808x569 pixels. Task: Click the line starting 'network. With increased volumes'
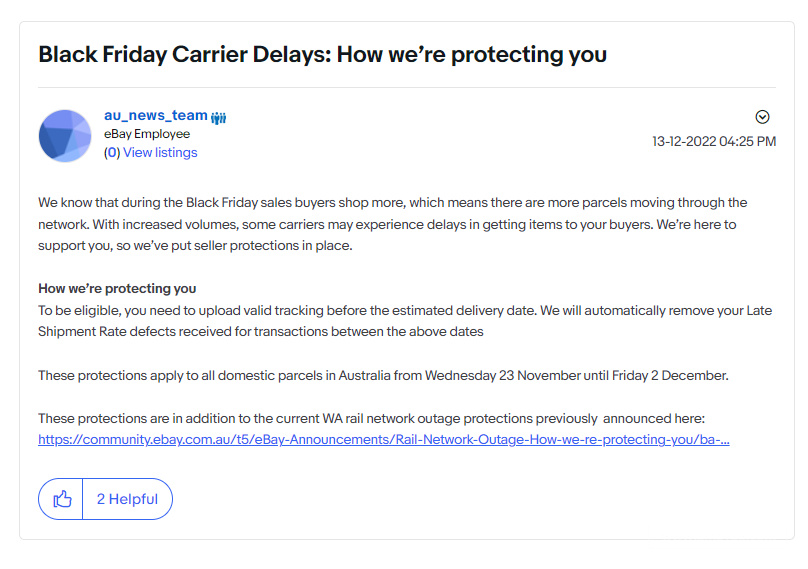[386, 224]
